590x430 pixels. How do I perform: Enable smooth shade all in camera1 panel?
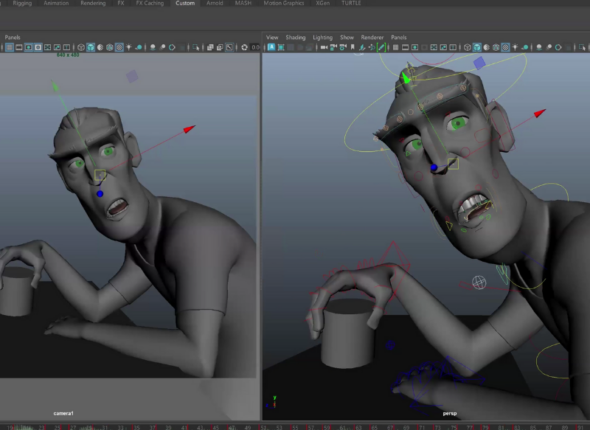tap(91, 47)
